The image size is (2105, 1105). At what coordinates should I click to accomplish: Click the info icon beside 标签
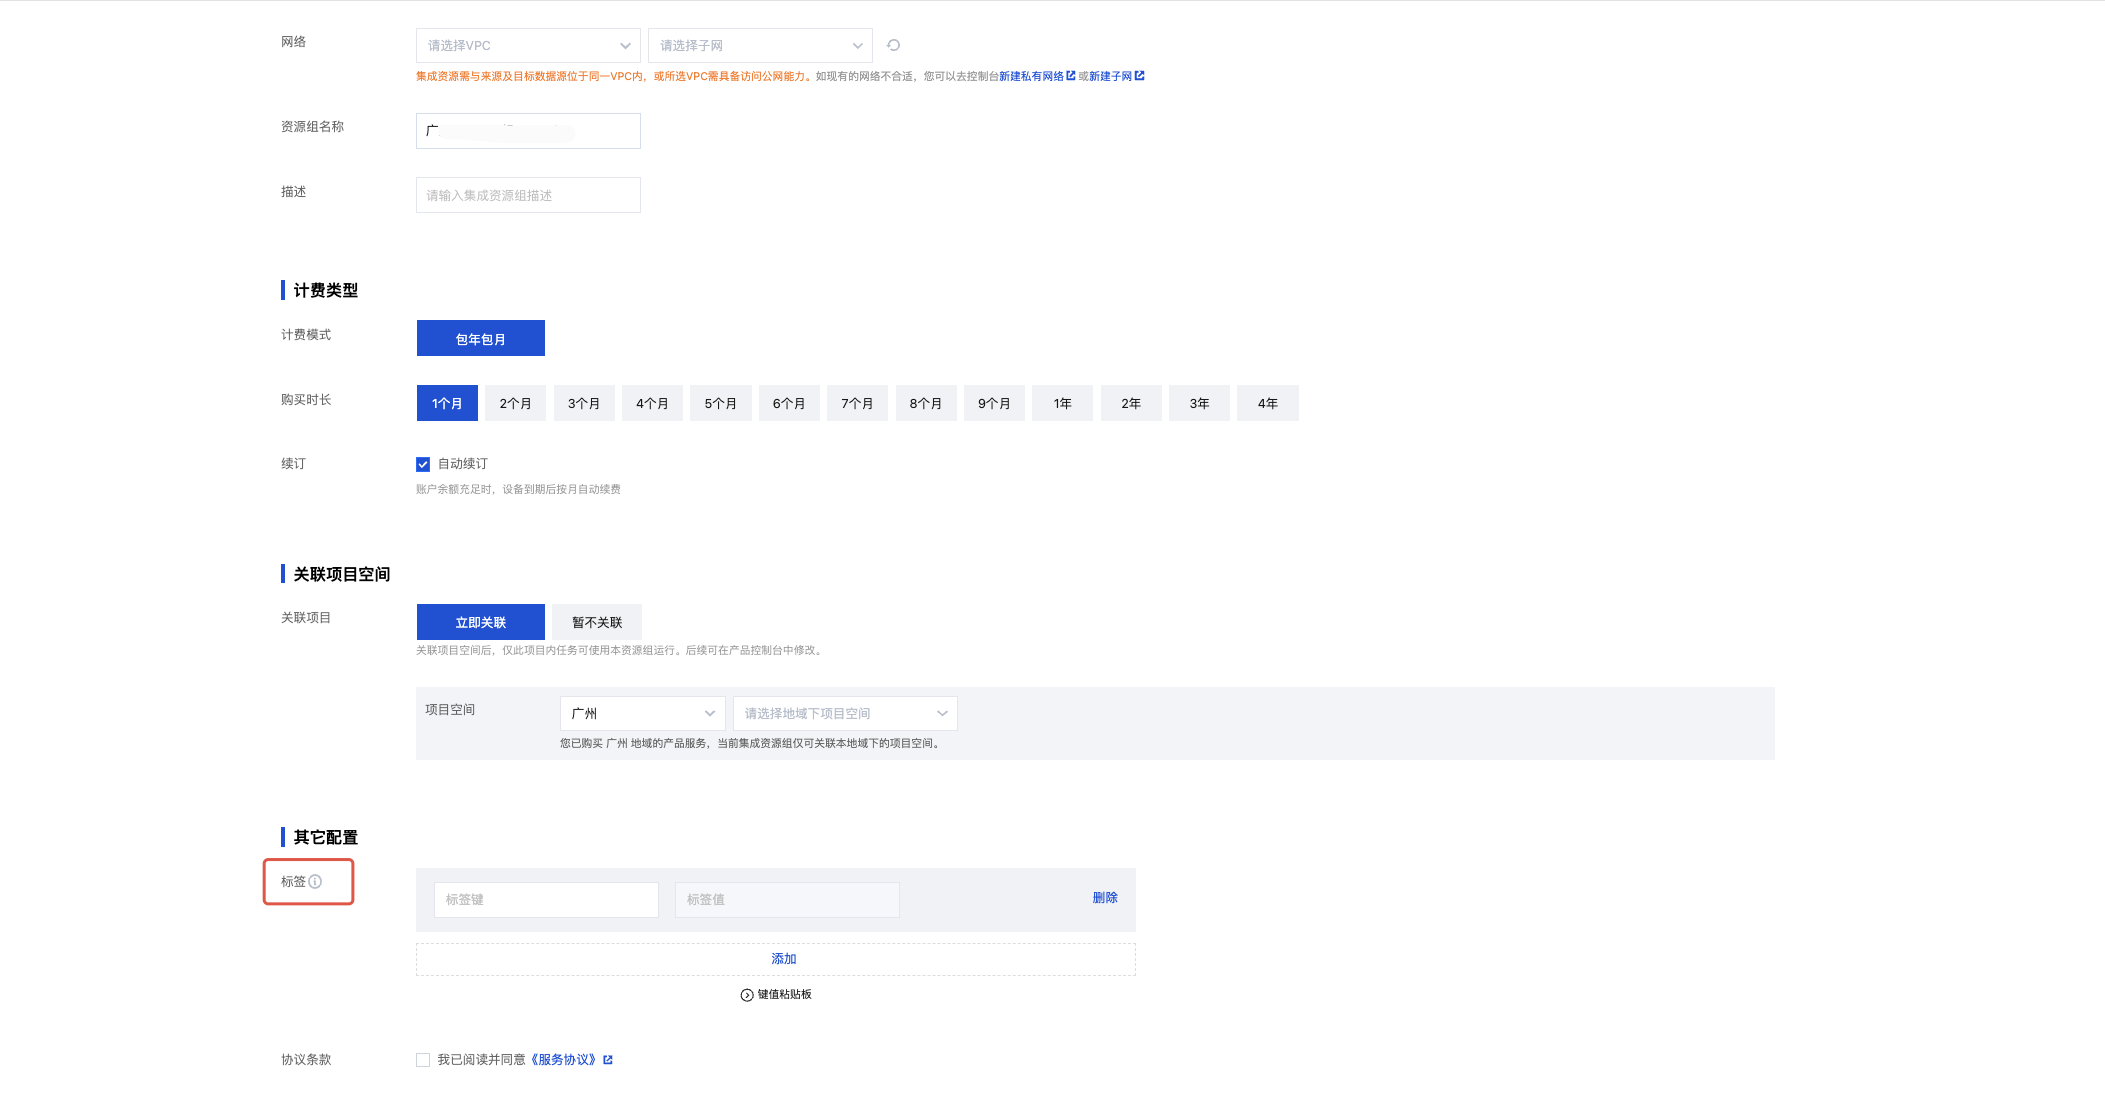tap(315, 881)
